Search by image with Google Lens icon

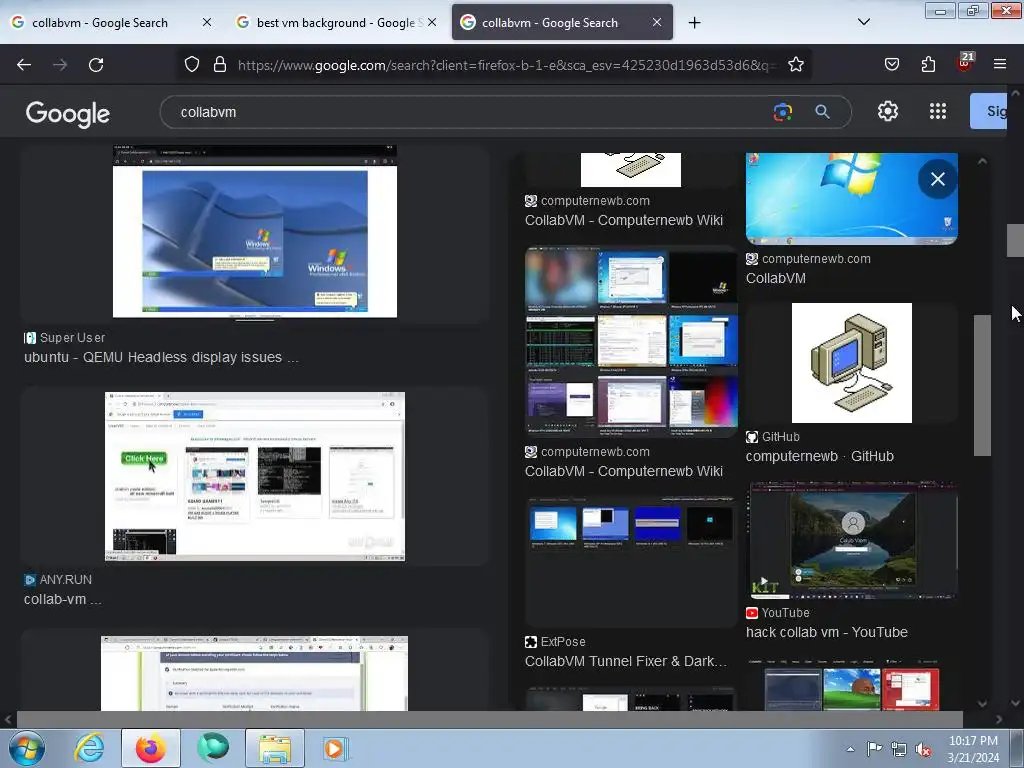coord(782,112)
